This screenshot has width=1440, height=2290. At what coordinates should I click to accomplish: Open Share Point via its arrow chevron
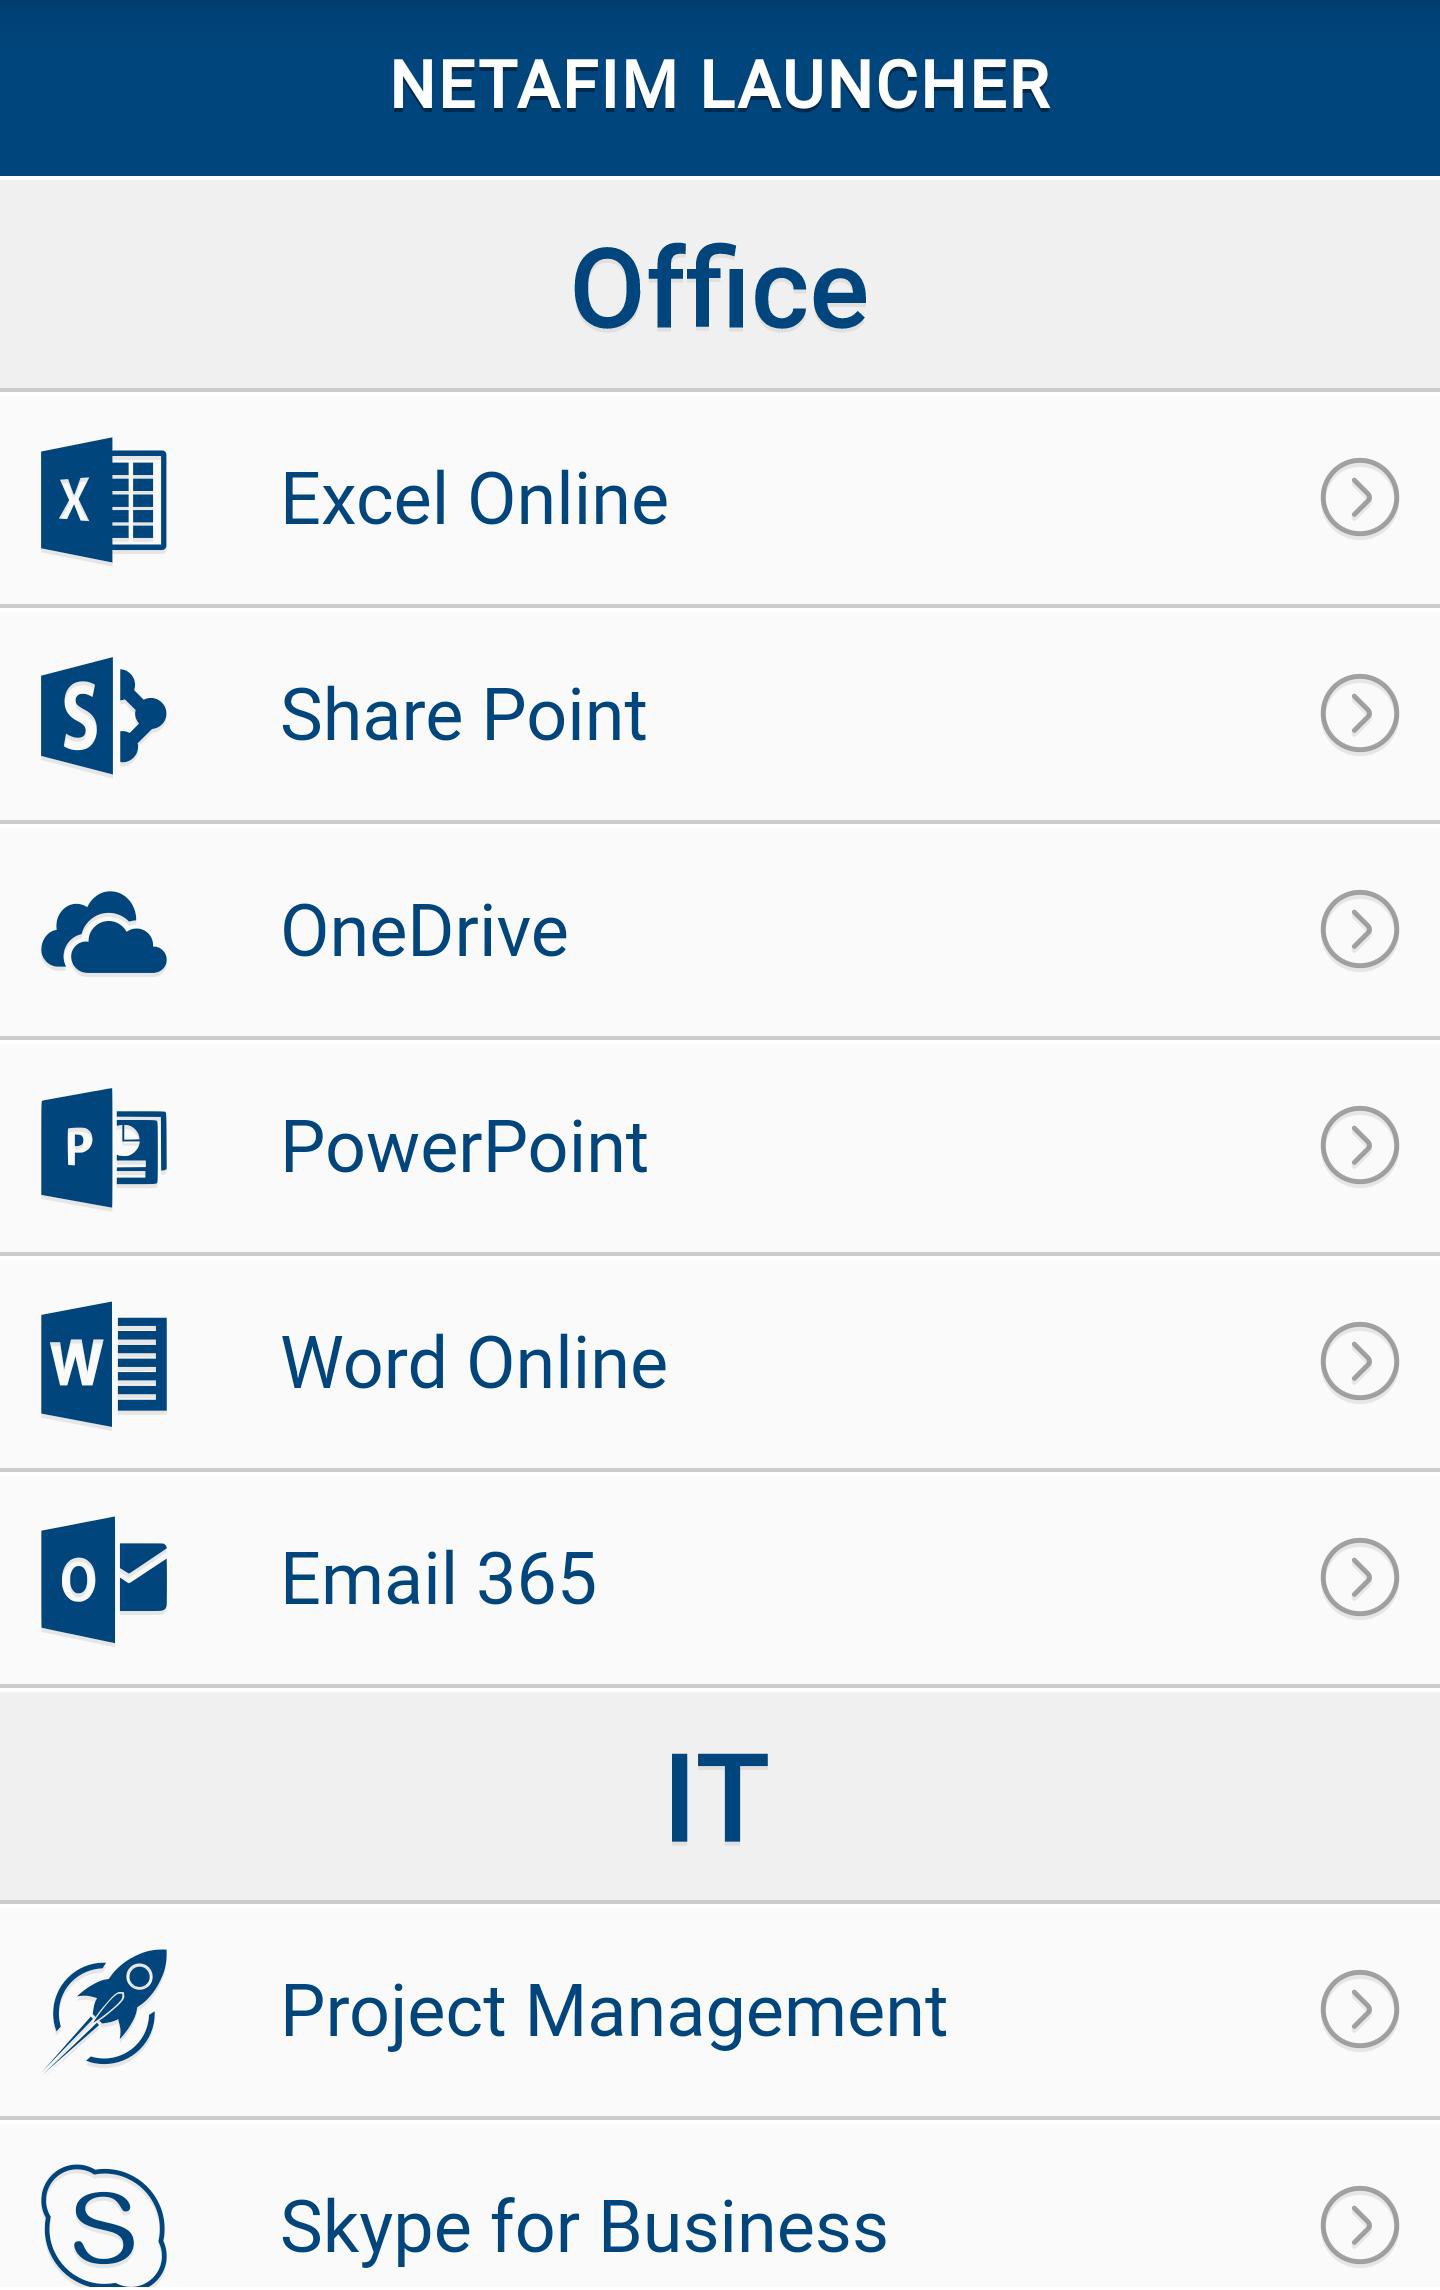[x=1359, y=713]
